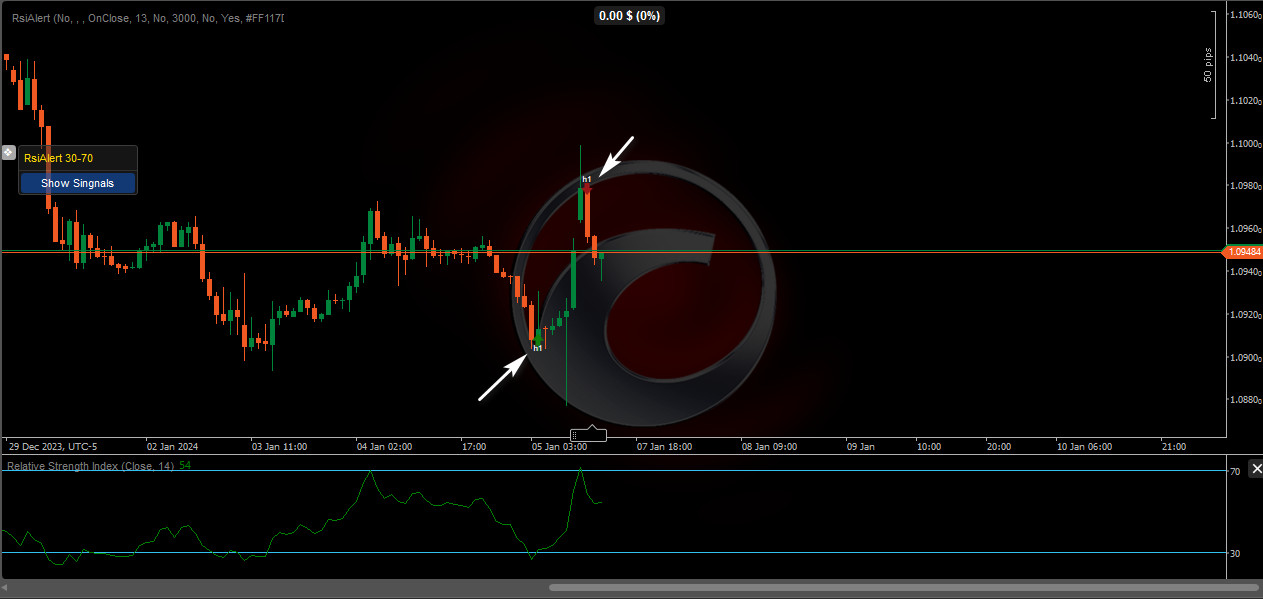Click the RsiAlert indicator parameters title
The width and height of the screenshot is (1263, 599).
(145, 17)
